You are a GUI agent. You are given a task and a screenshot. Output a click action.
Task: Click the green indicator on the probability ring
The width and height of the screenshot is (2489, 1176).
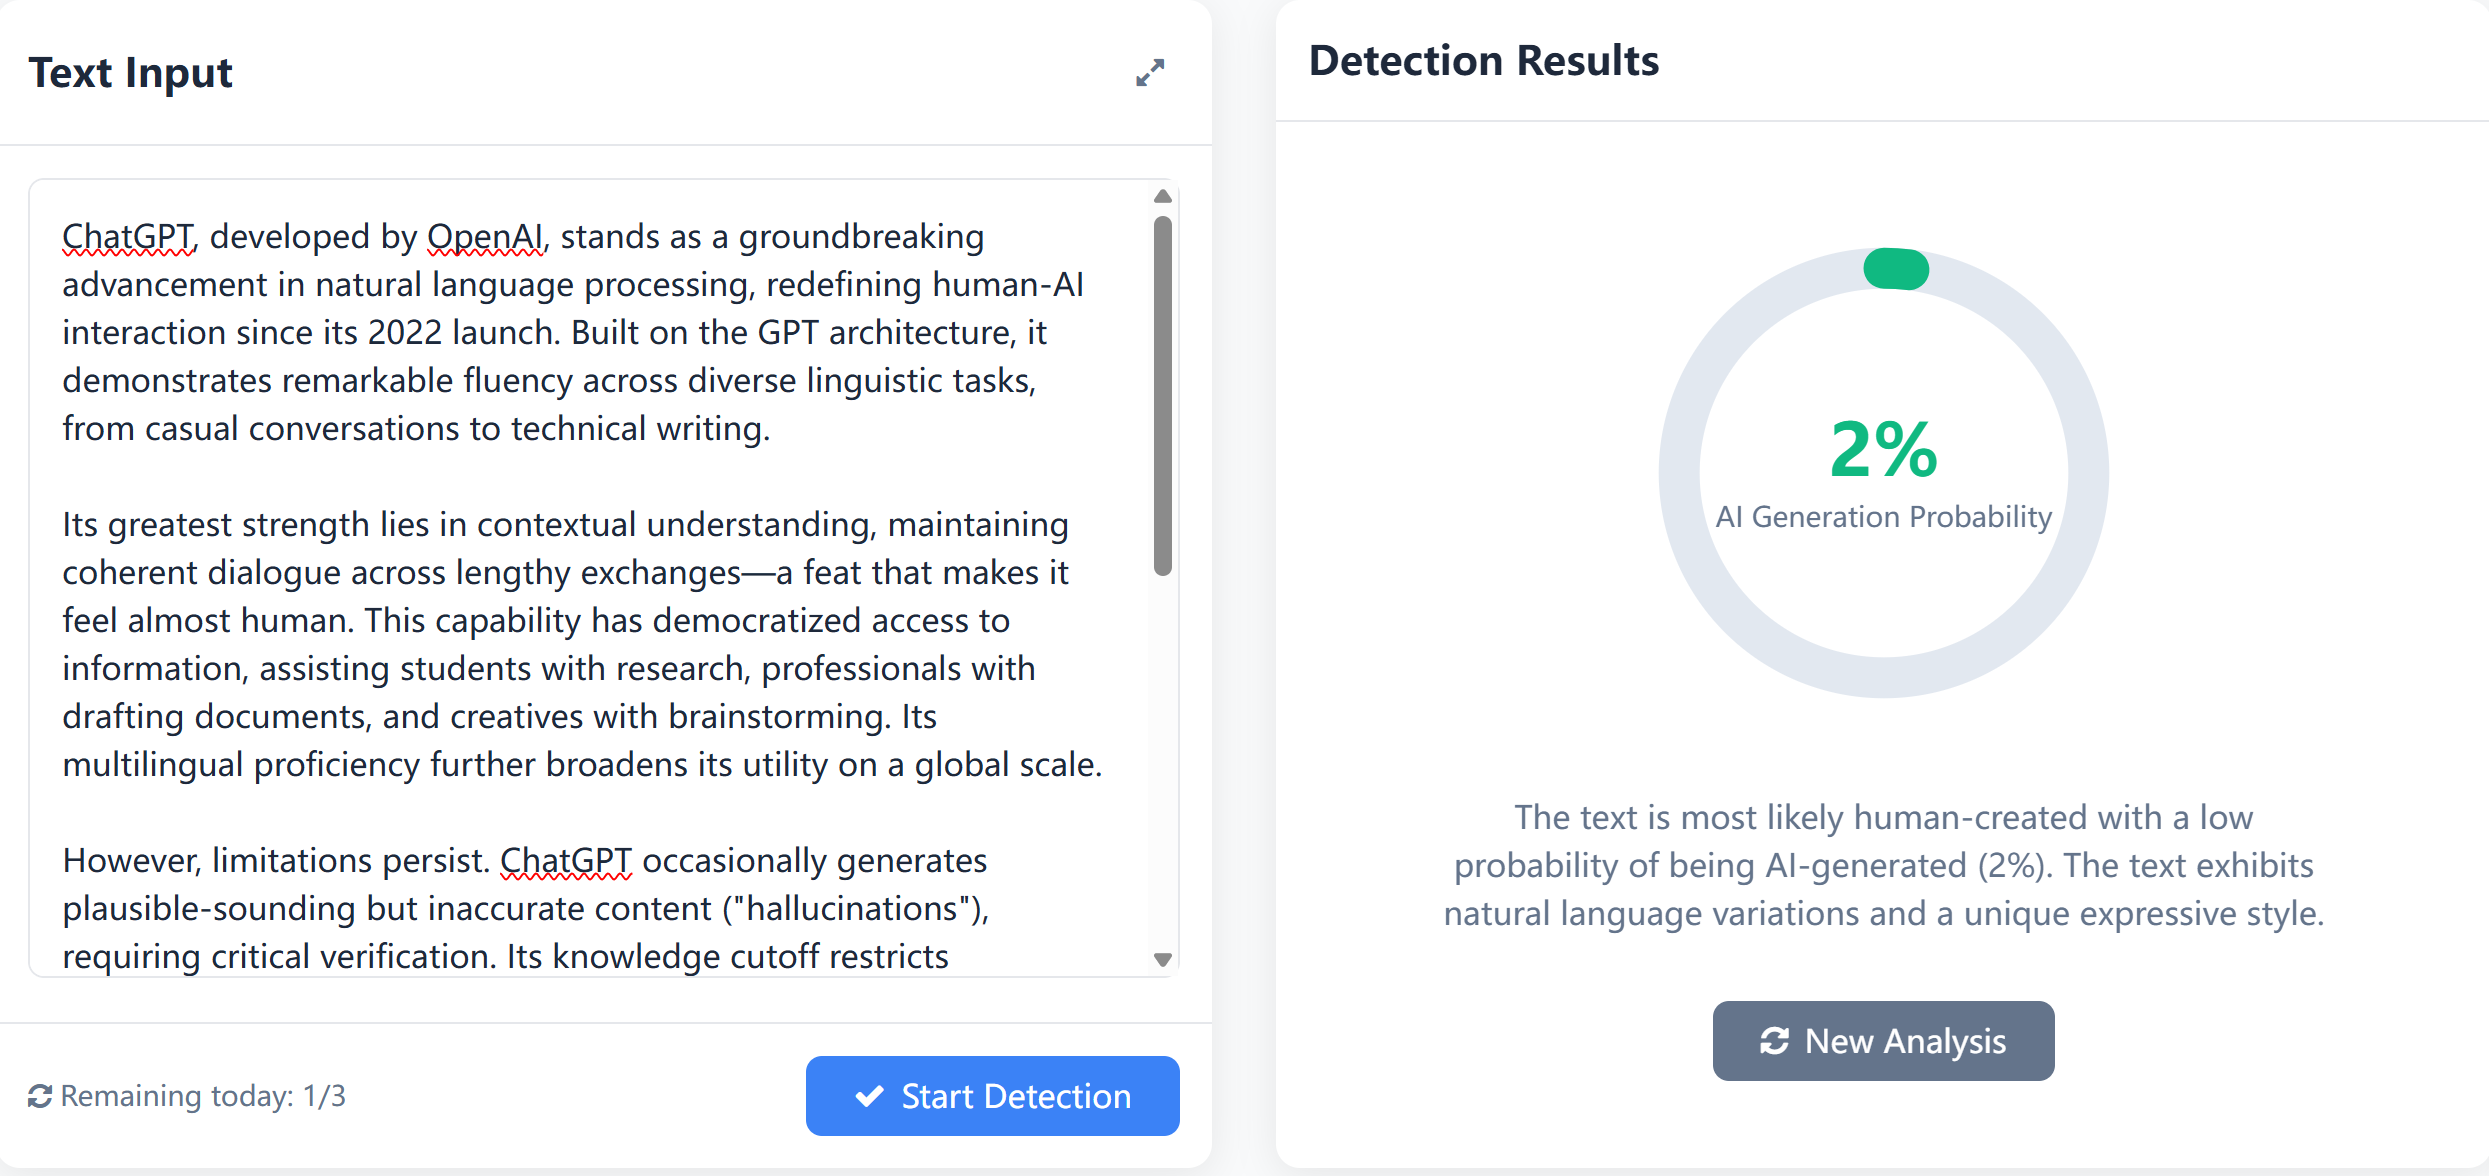[x=1895, y=269]
